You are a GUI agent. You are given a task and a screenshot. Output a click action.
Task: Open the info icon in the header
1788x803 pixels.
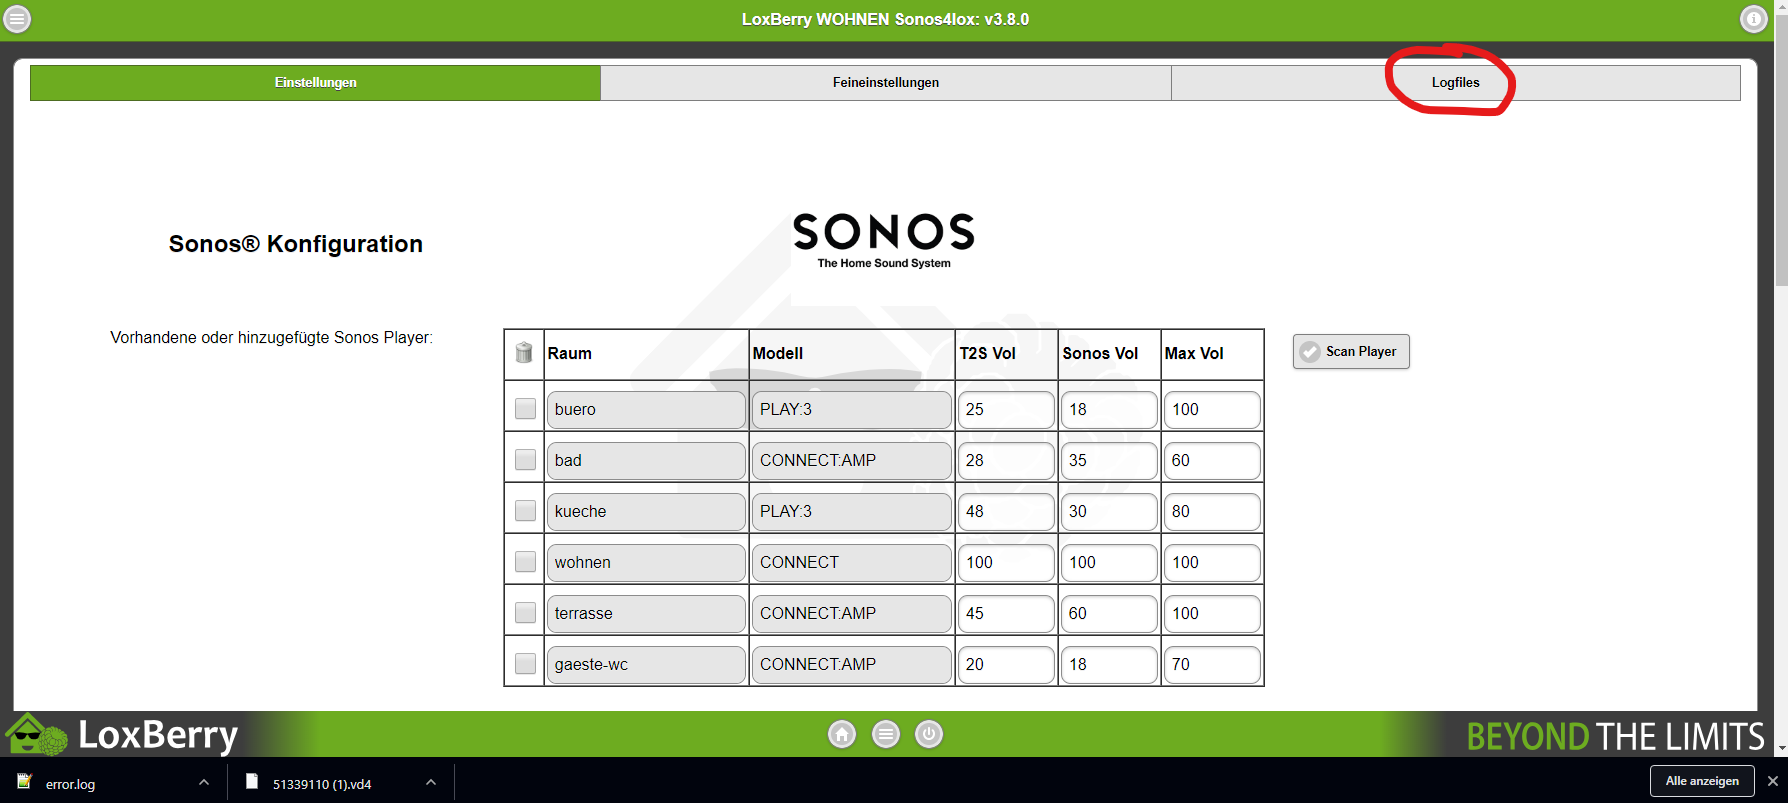1754,19
